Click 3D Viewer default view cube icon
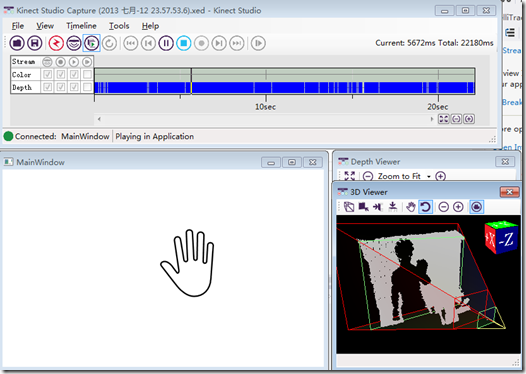This screenshot has height=374, width=526. (x=349, y=207)
